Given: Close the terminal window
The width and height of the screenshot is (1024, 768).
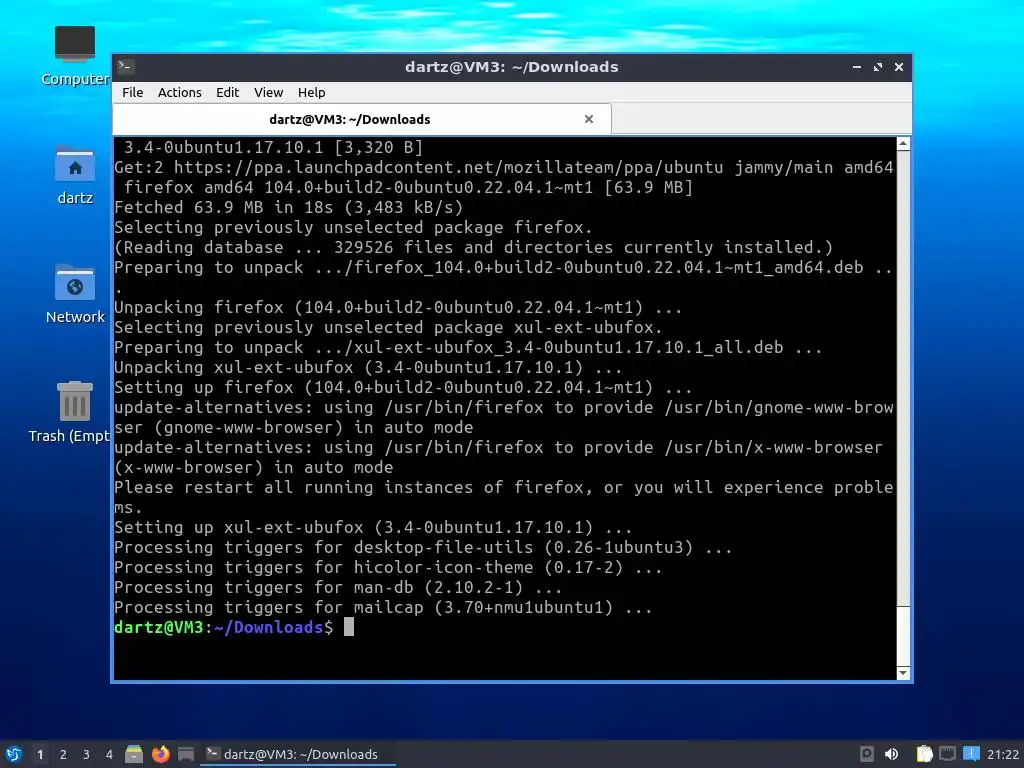Looking at the screenshot, I should (x=899, y=67).
